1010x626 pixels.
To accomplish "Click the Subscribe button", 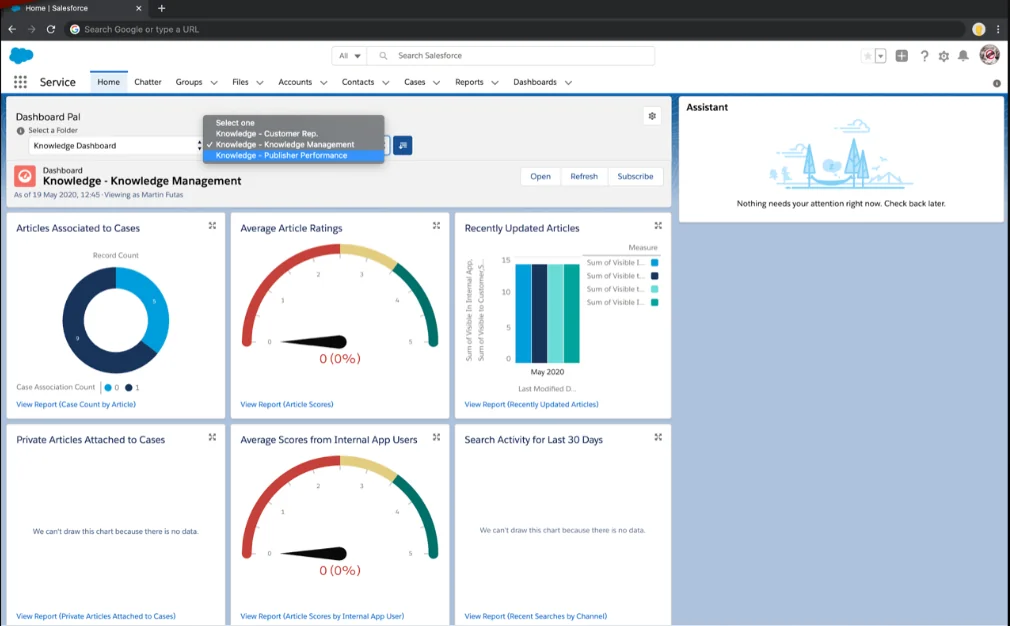I will coord(635,176).
